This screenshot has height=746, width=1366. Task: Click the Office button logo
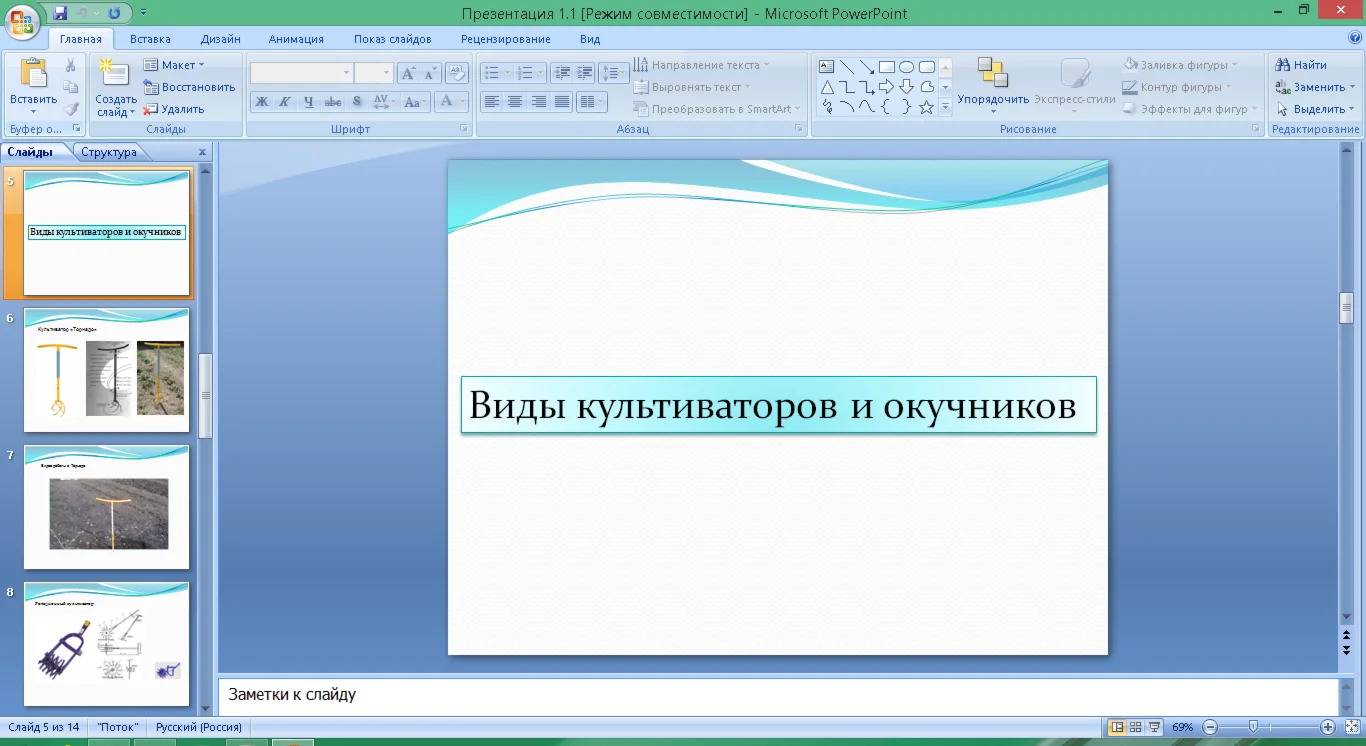pos(22,20)
